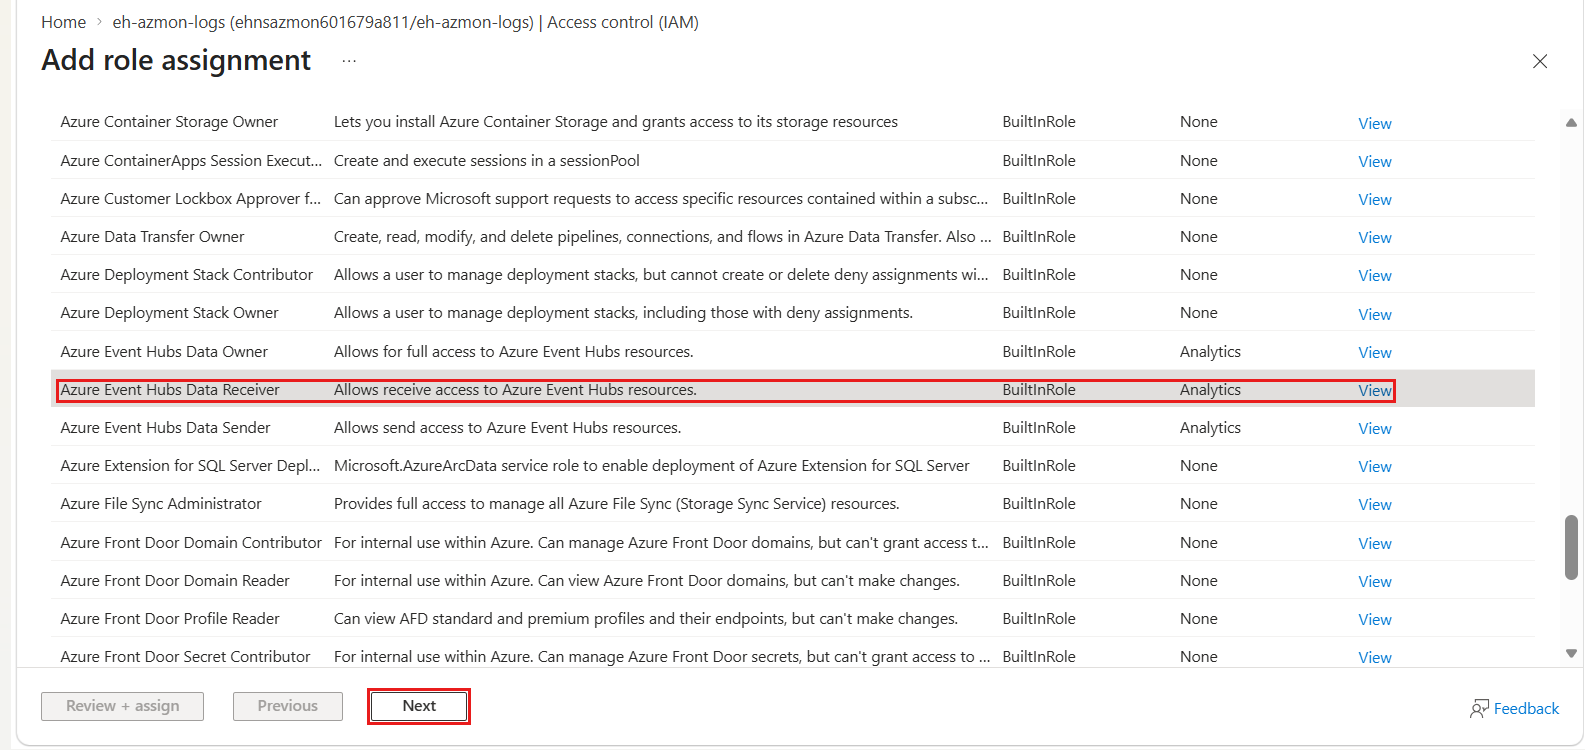Click the description 'Allows for full access to Azure Event Hubs resources.'
The image size is (1585, 750).
[514, 351]
